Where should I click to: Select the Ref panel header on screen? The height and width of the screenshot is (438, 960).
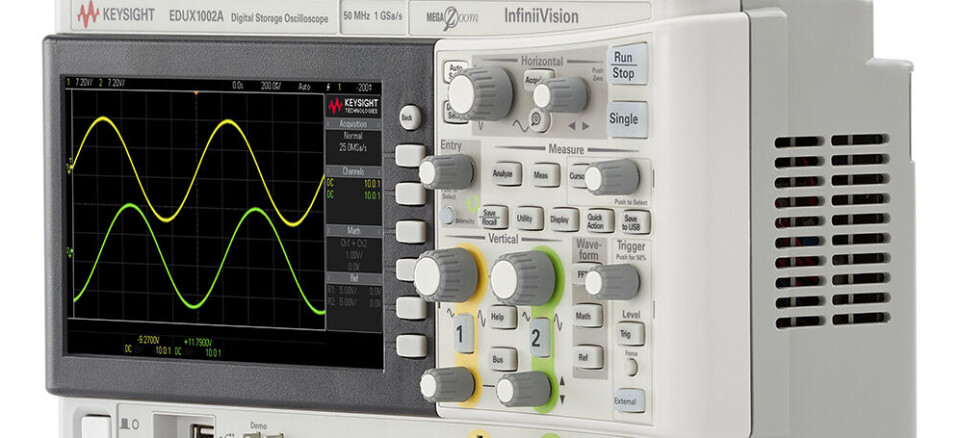pyautogui.click(x=353, y=277)
